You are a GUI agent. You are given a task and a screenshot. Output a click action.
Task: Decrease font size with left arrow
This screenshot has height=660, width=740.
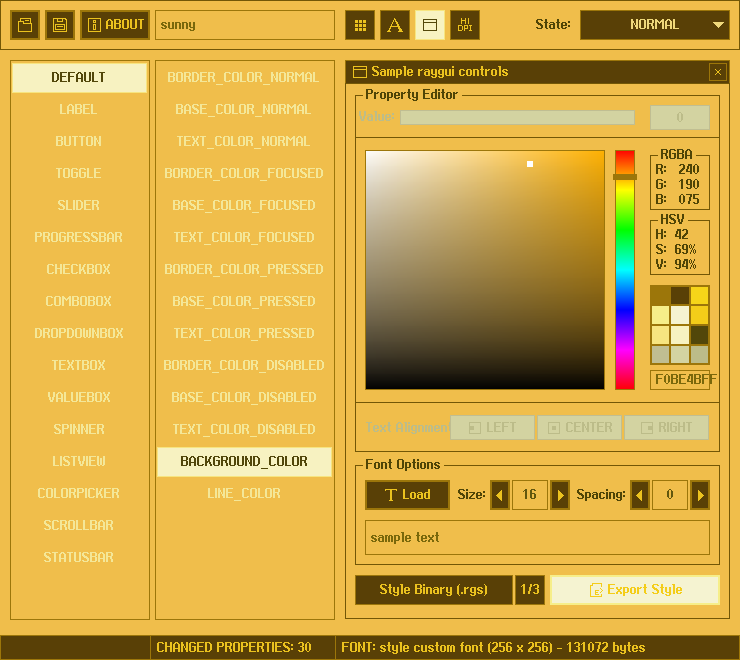[500, 495]
